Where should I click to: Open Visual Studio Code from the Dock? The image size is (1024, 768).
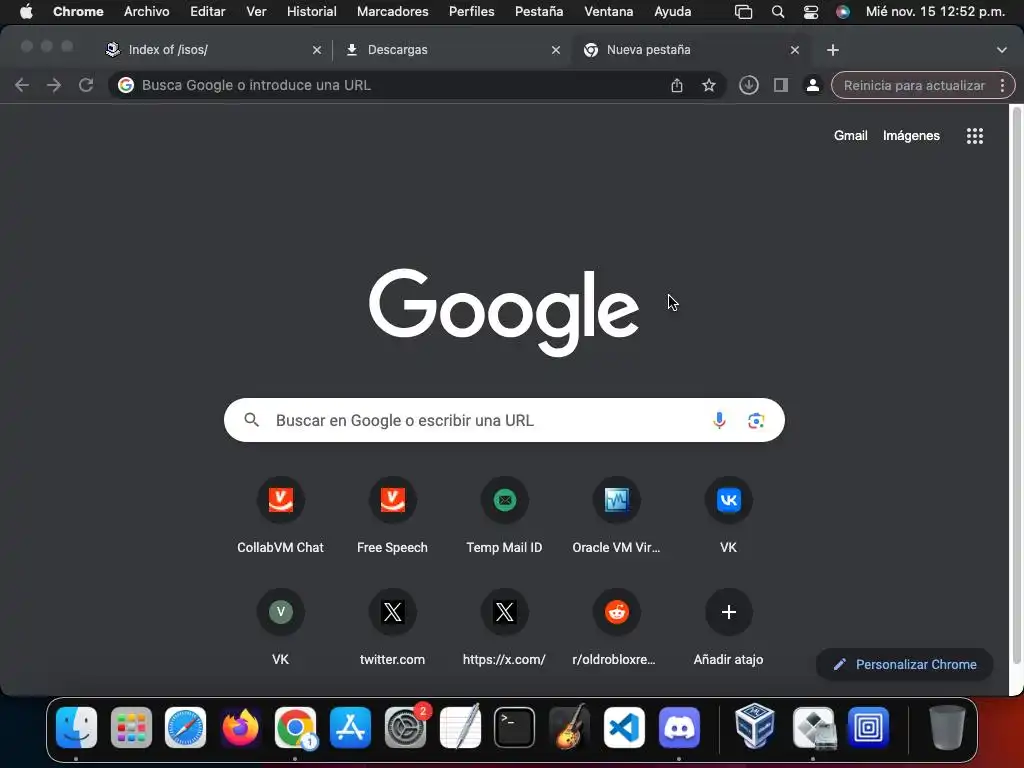point(624,727)
